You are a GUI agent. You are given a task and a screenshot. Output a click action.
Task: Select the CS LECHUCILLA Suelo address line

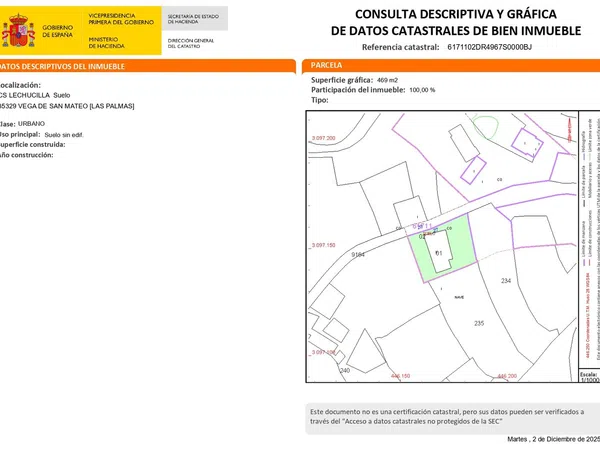click(x=35, y=95)
